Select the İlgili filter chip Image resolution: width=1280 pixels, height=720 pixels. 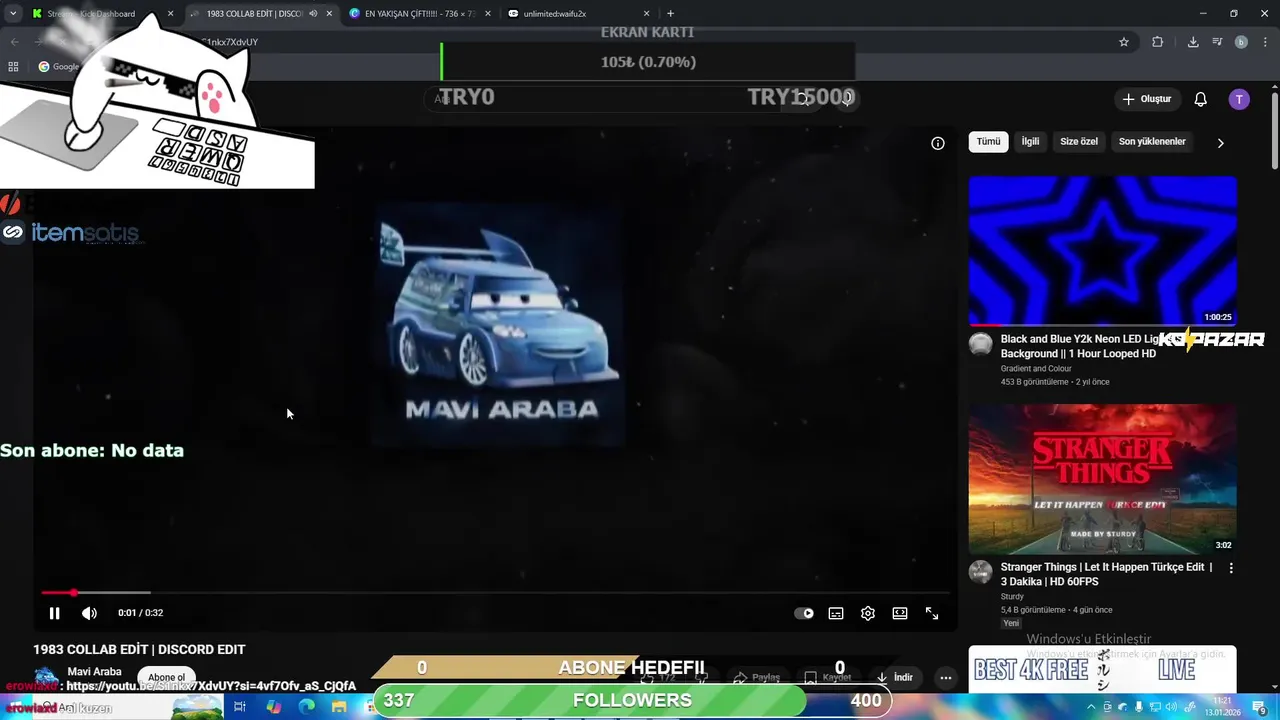(1030, 142)
